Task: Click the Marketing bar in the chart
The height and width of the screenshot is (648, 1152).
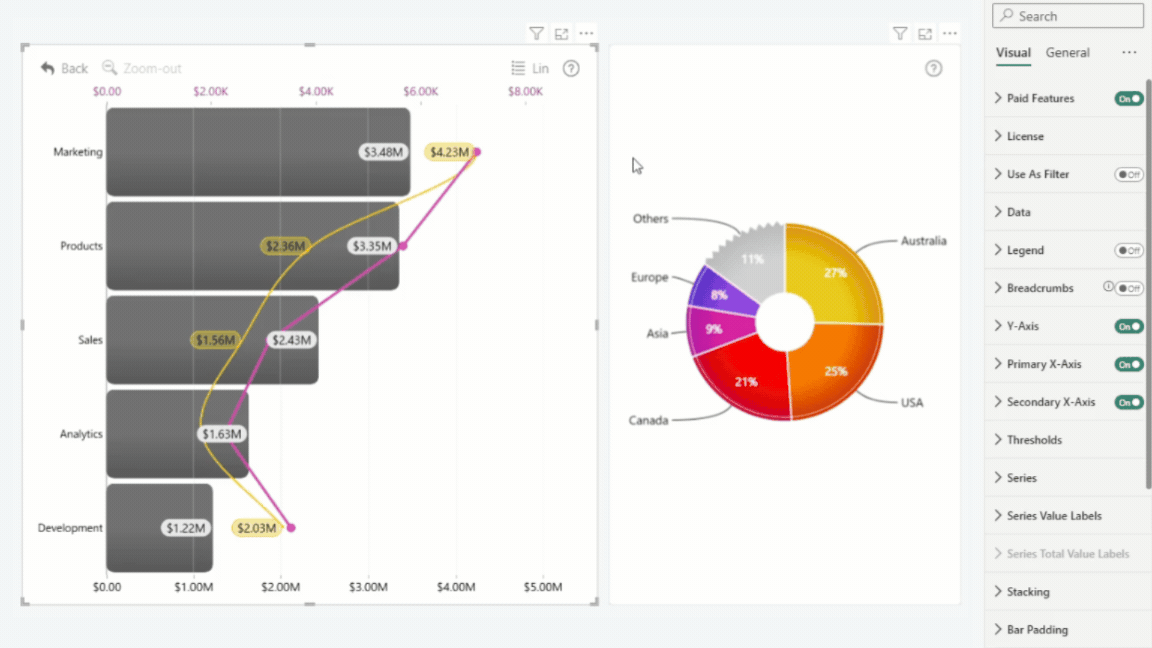Action: [258, 152]
